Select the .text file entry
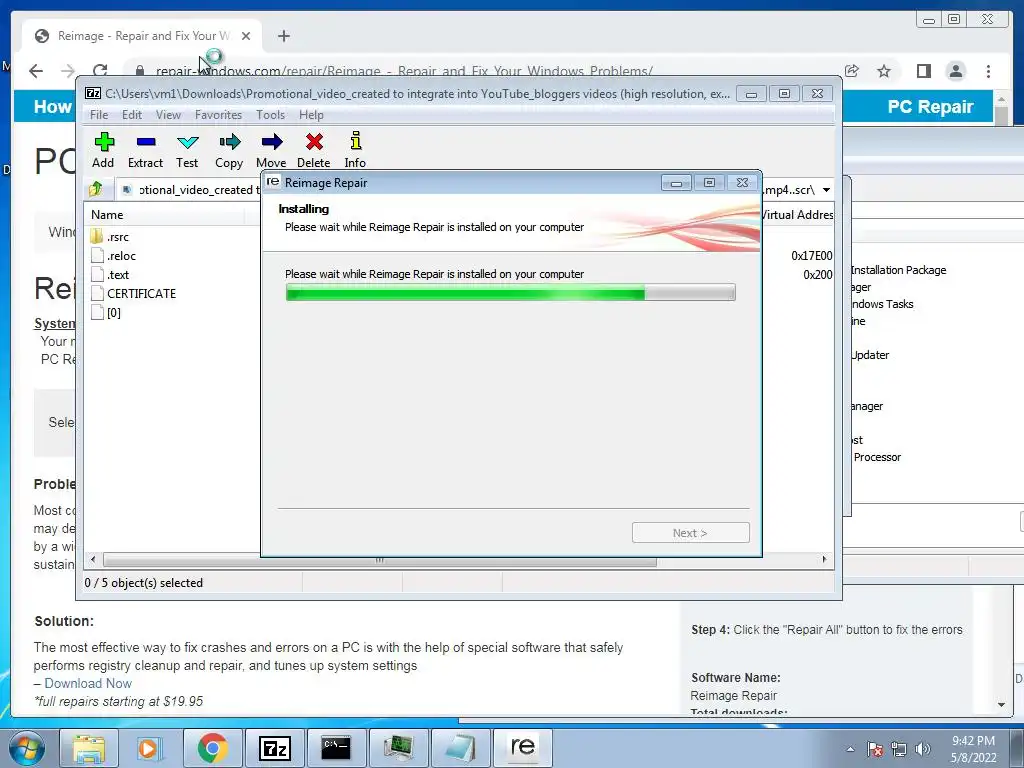Screen dimensions: 1024x768 click(x=110, y=274)
